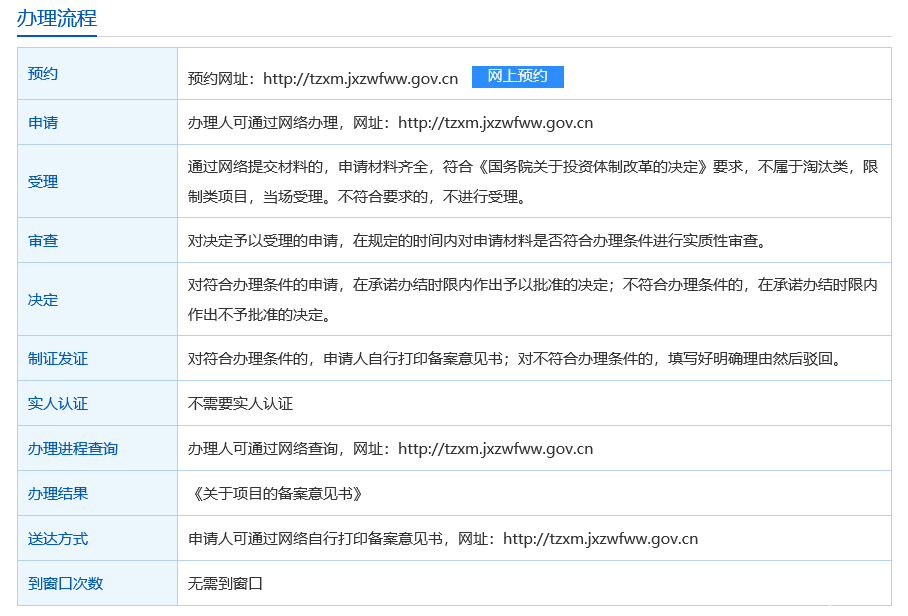Click the URL in the 送达方式 row
Viewport: 908px width, 616px height.
(600, 538)
